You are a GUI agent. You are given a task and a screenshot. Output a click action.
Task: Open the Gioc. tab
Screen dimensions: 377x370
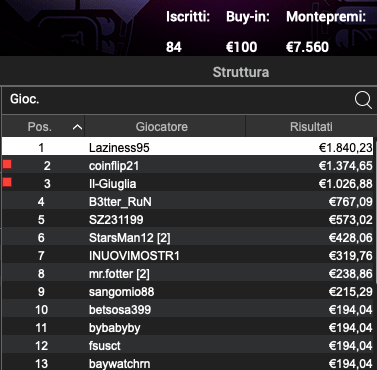click(x=25, y=99)
